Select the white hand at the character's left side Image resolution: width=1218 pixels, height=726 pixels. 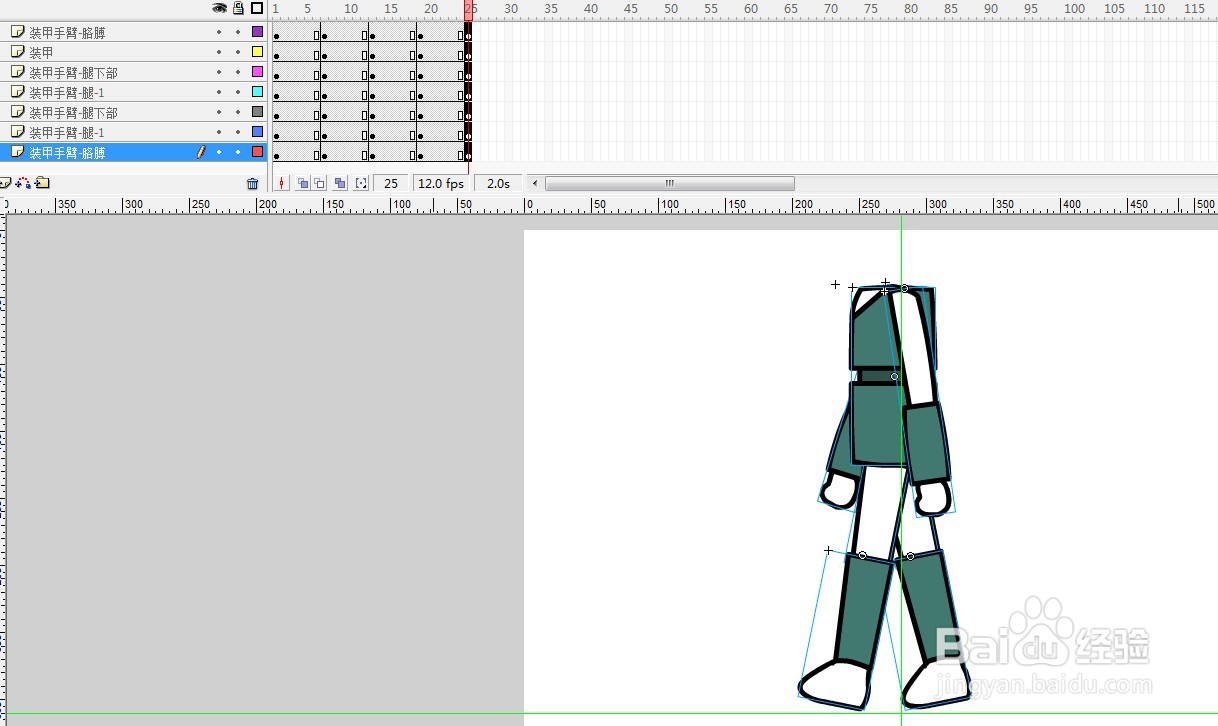839,489
